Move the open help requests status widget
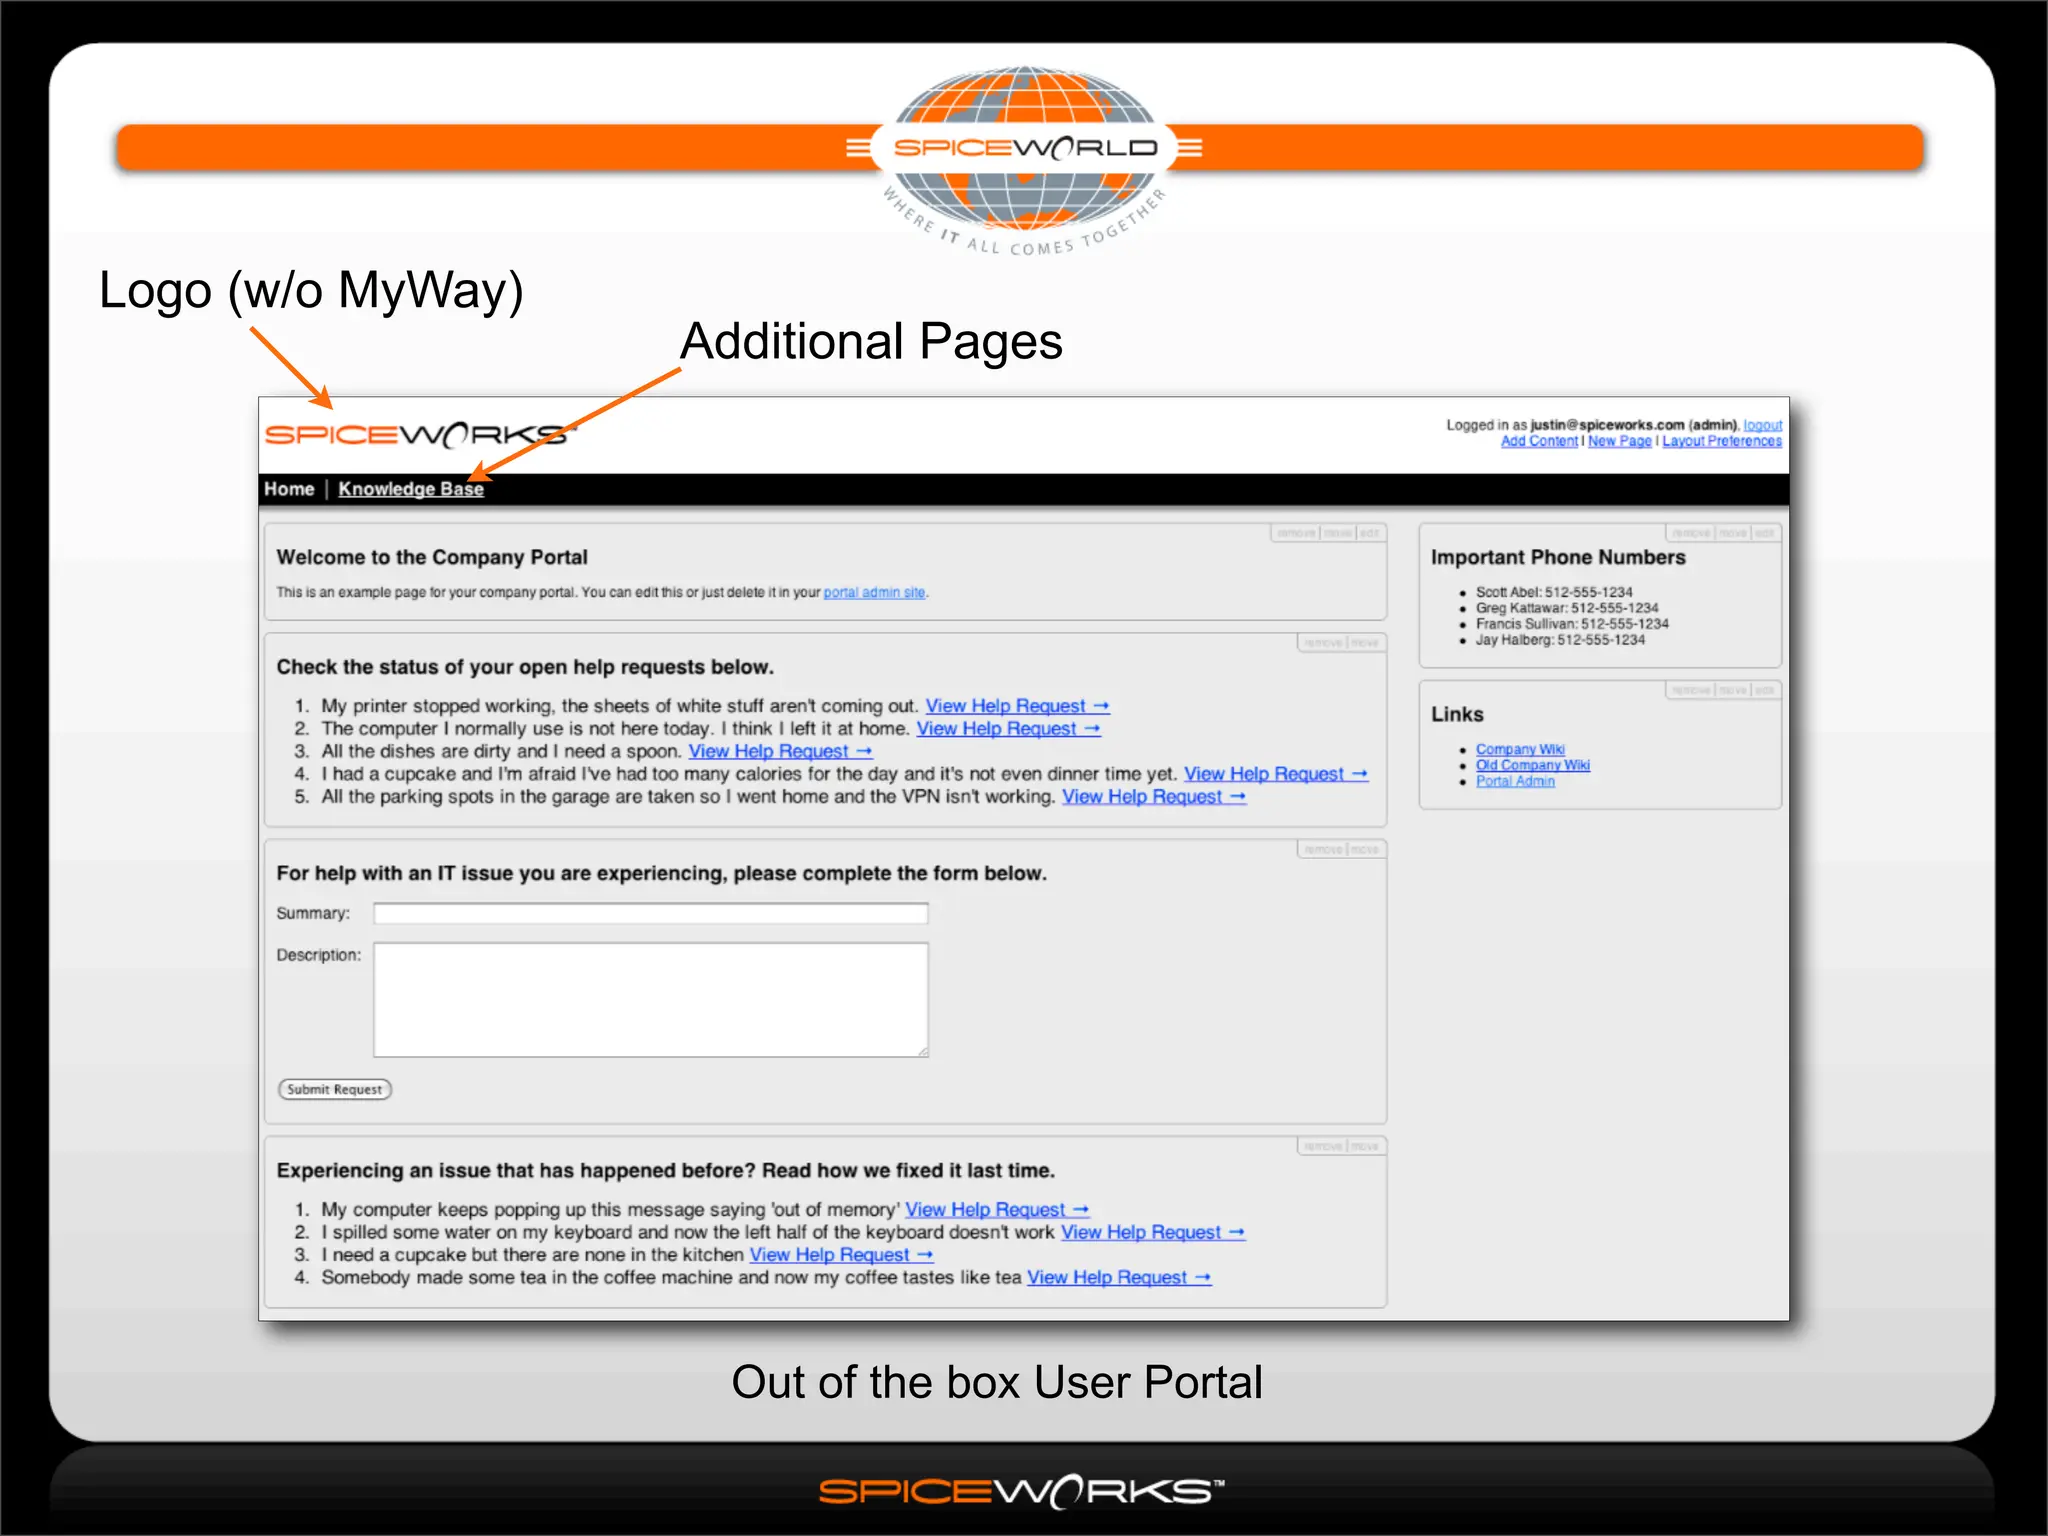The width and height of the screenshot is (2048, 1536). pyautogui.click(x=1365, y=643)
